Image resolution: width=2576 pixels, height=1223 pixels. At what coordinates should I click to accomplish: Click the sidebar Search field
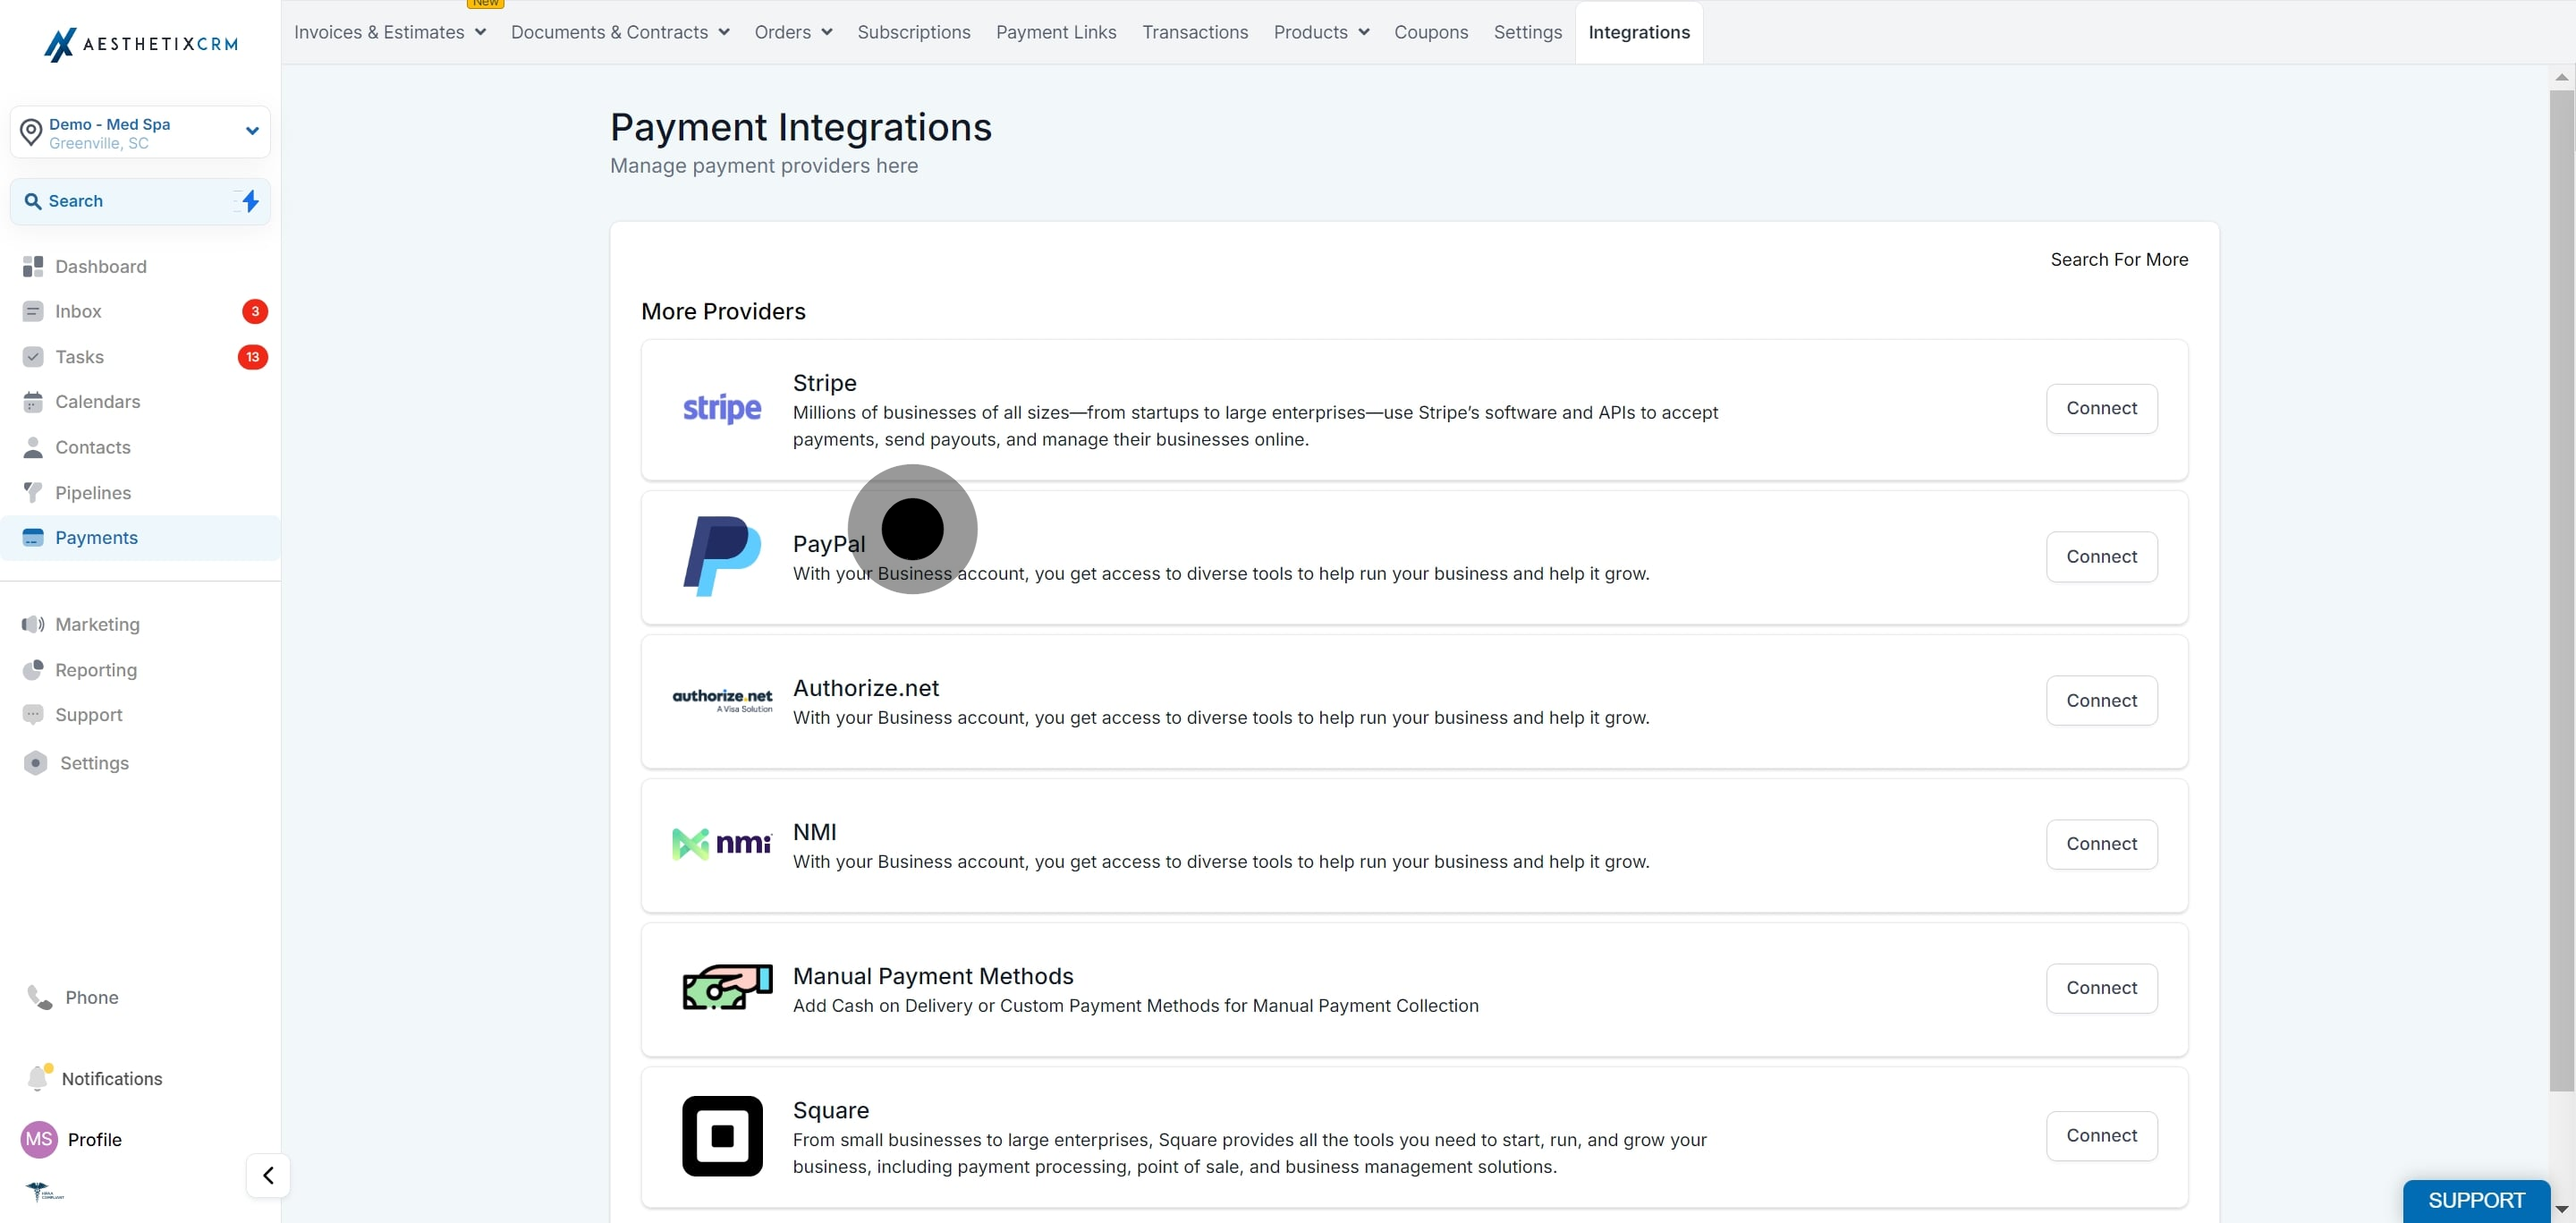[x=140, y=201]
